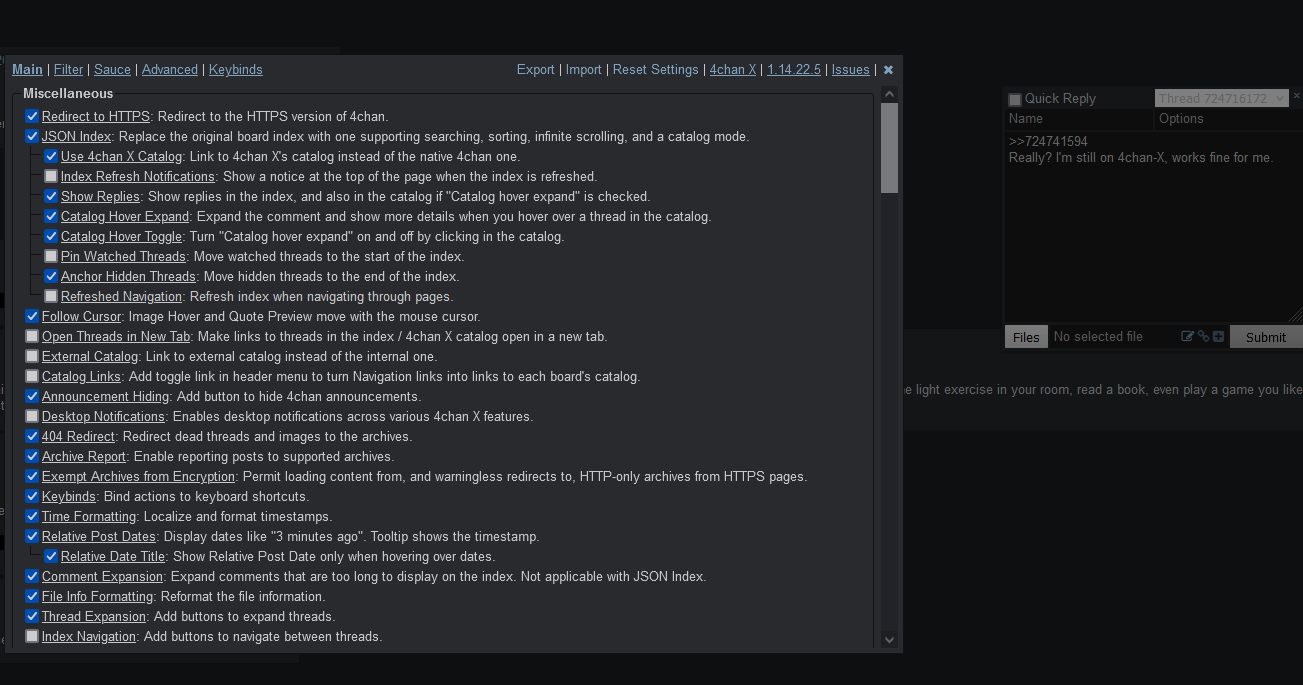
Task: Toggle Relative Date Title checkbox
Action: click(x=51, y=556)
